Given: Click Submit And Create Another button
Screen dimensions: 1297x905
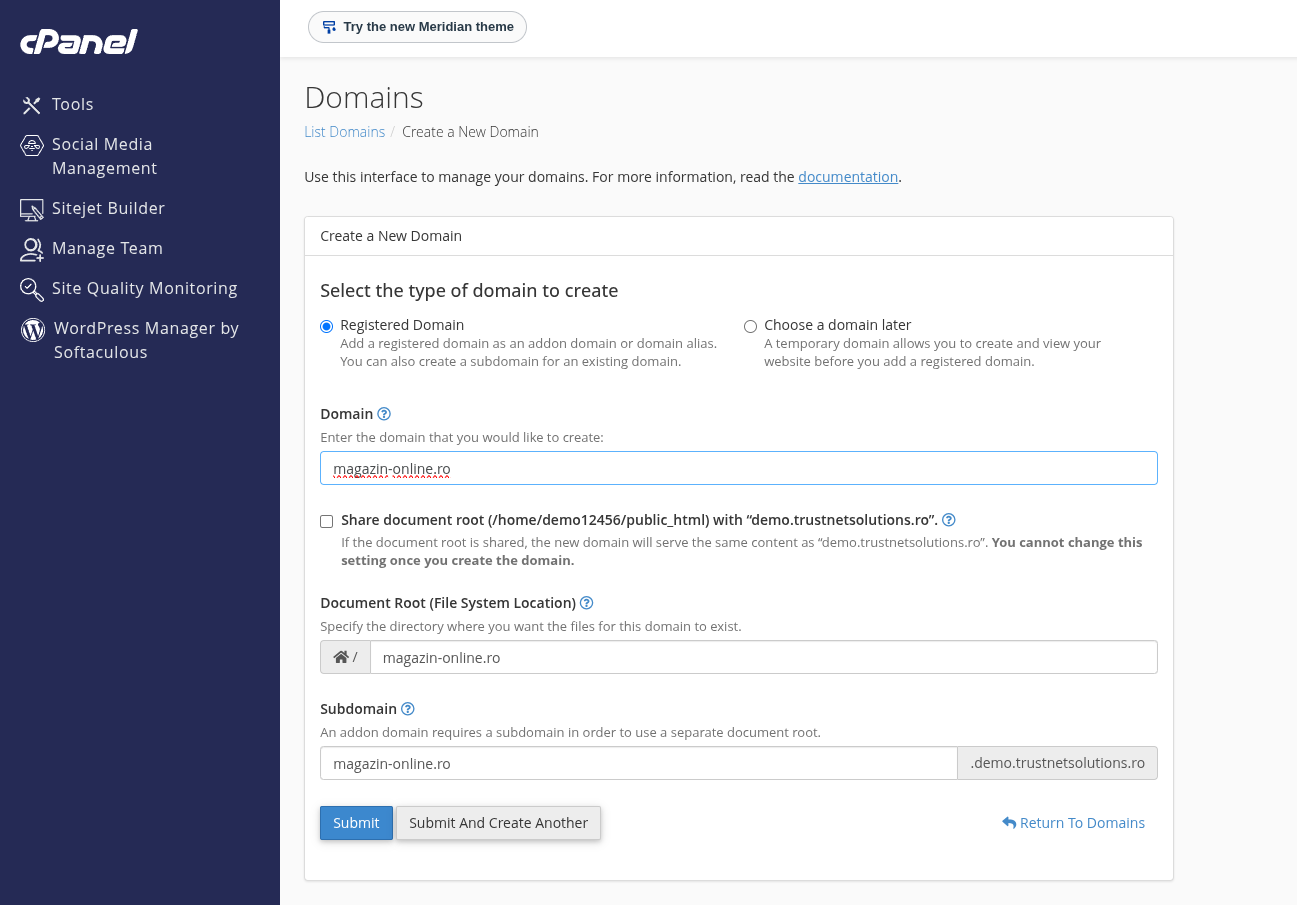Looking at the screenshot, I should (498, 823).
